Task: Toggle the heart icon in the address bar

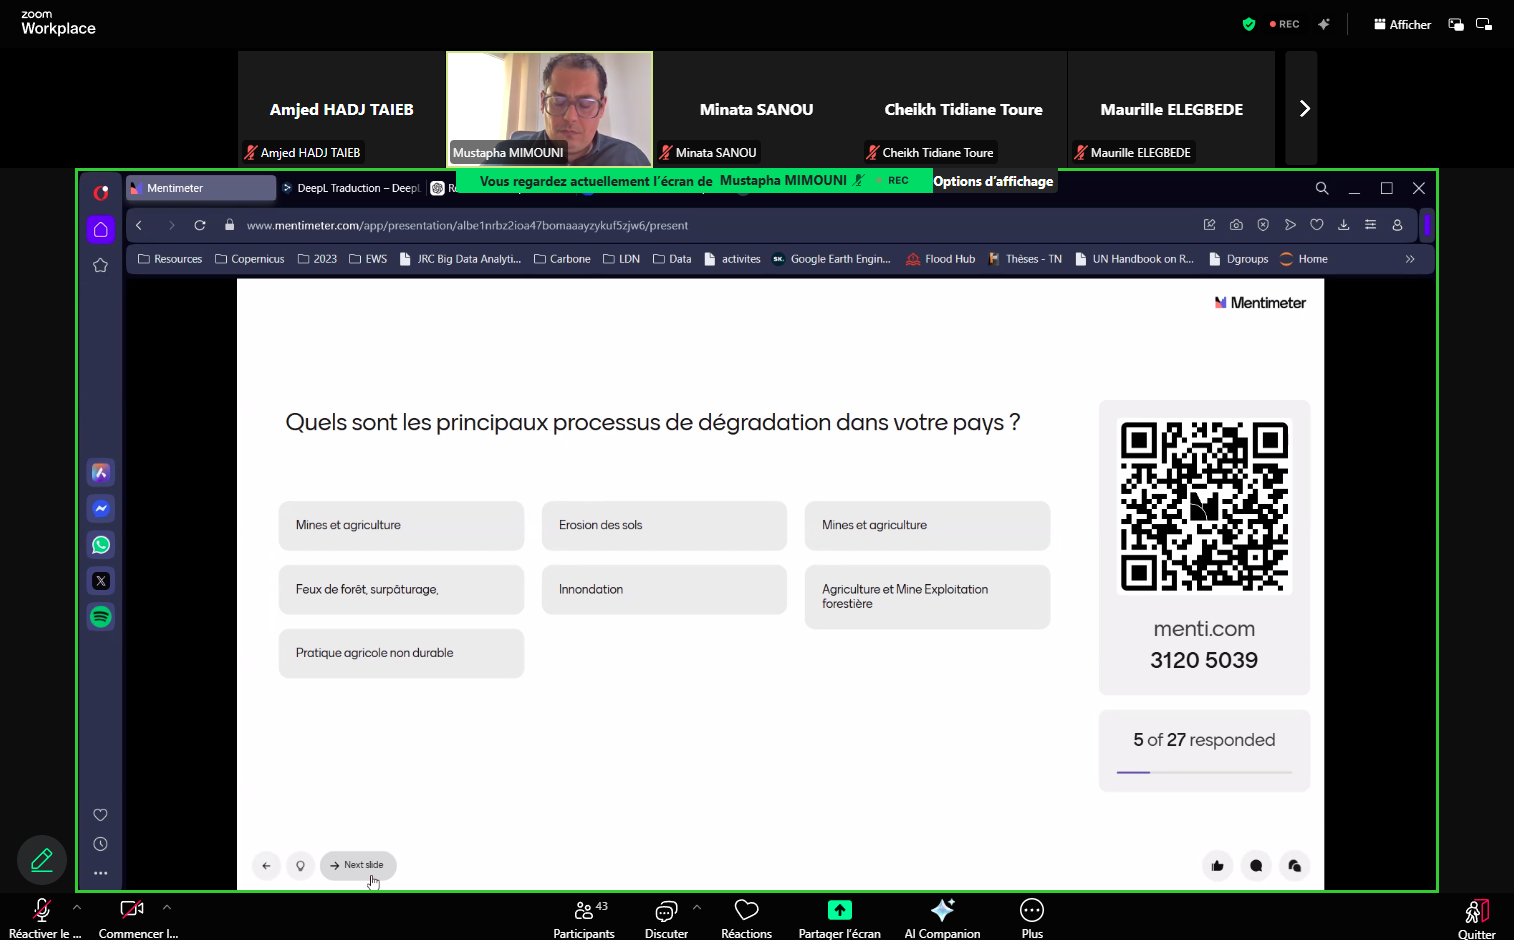Action: pyautogui.click(x=1317, y=225)
